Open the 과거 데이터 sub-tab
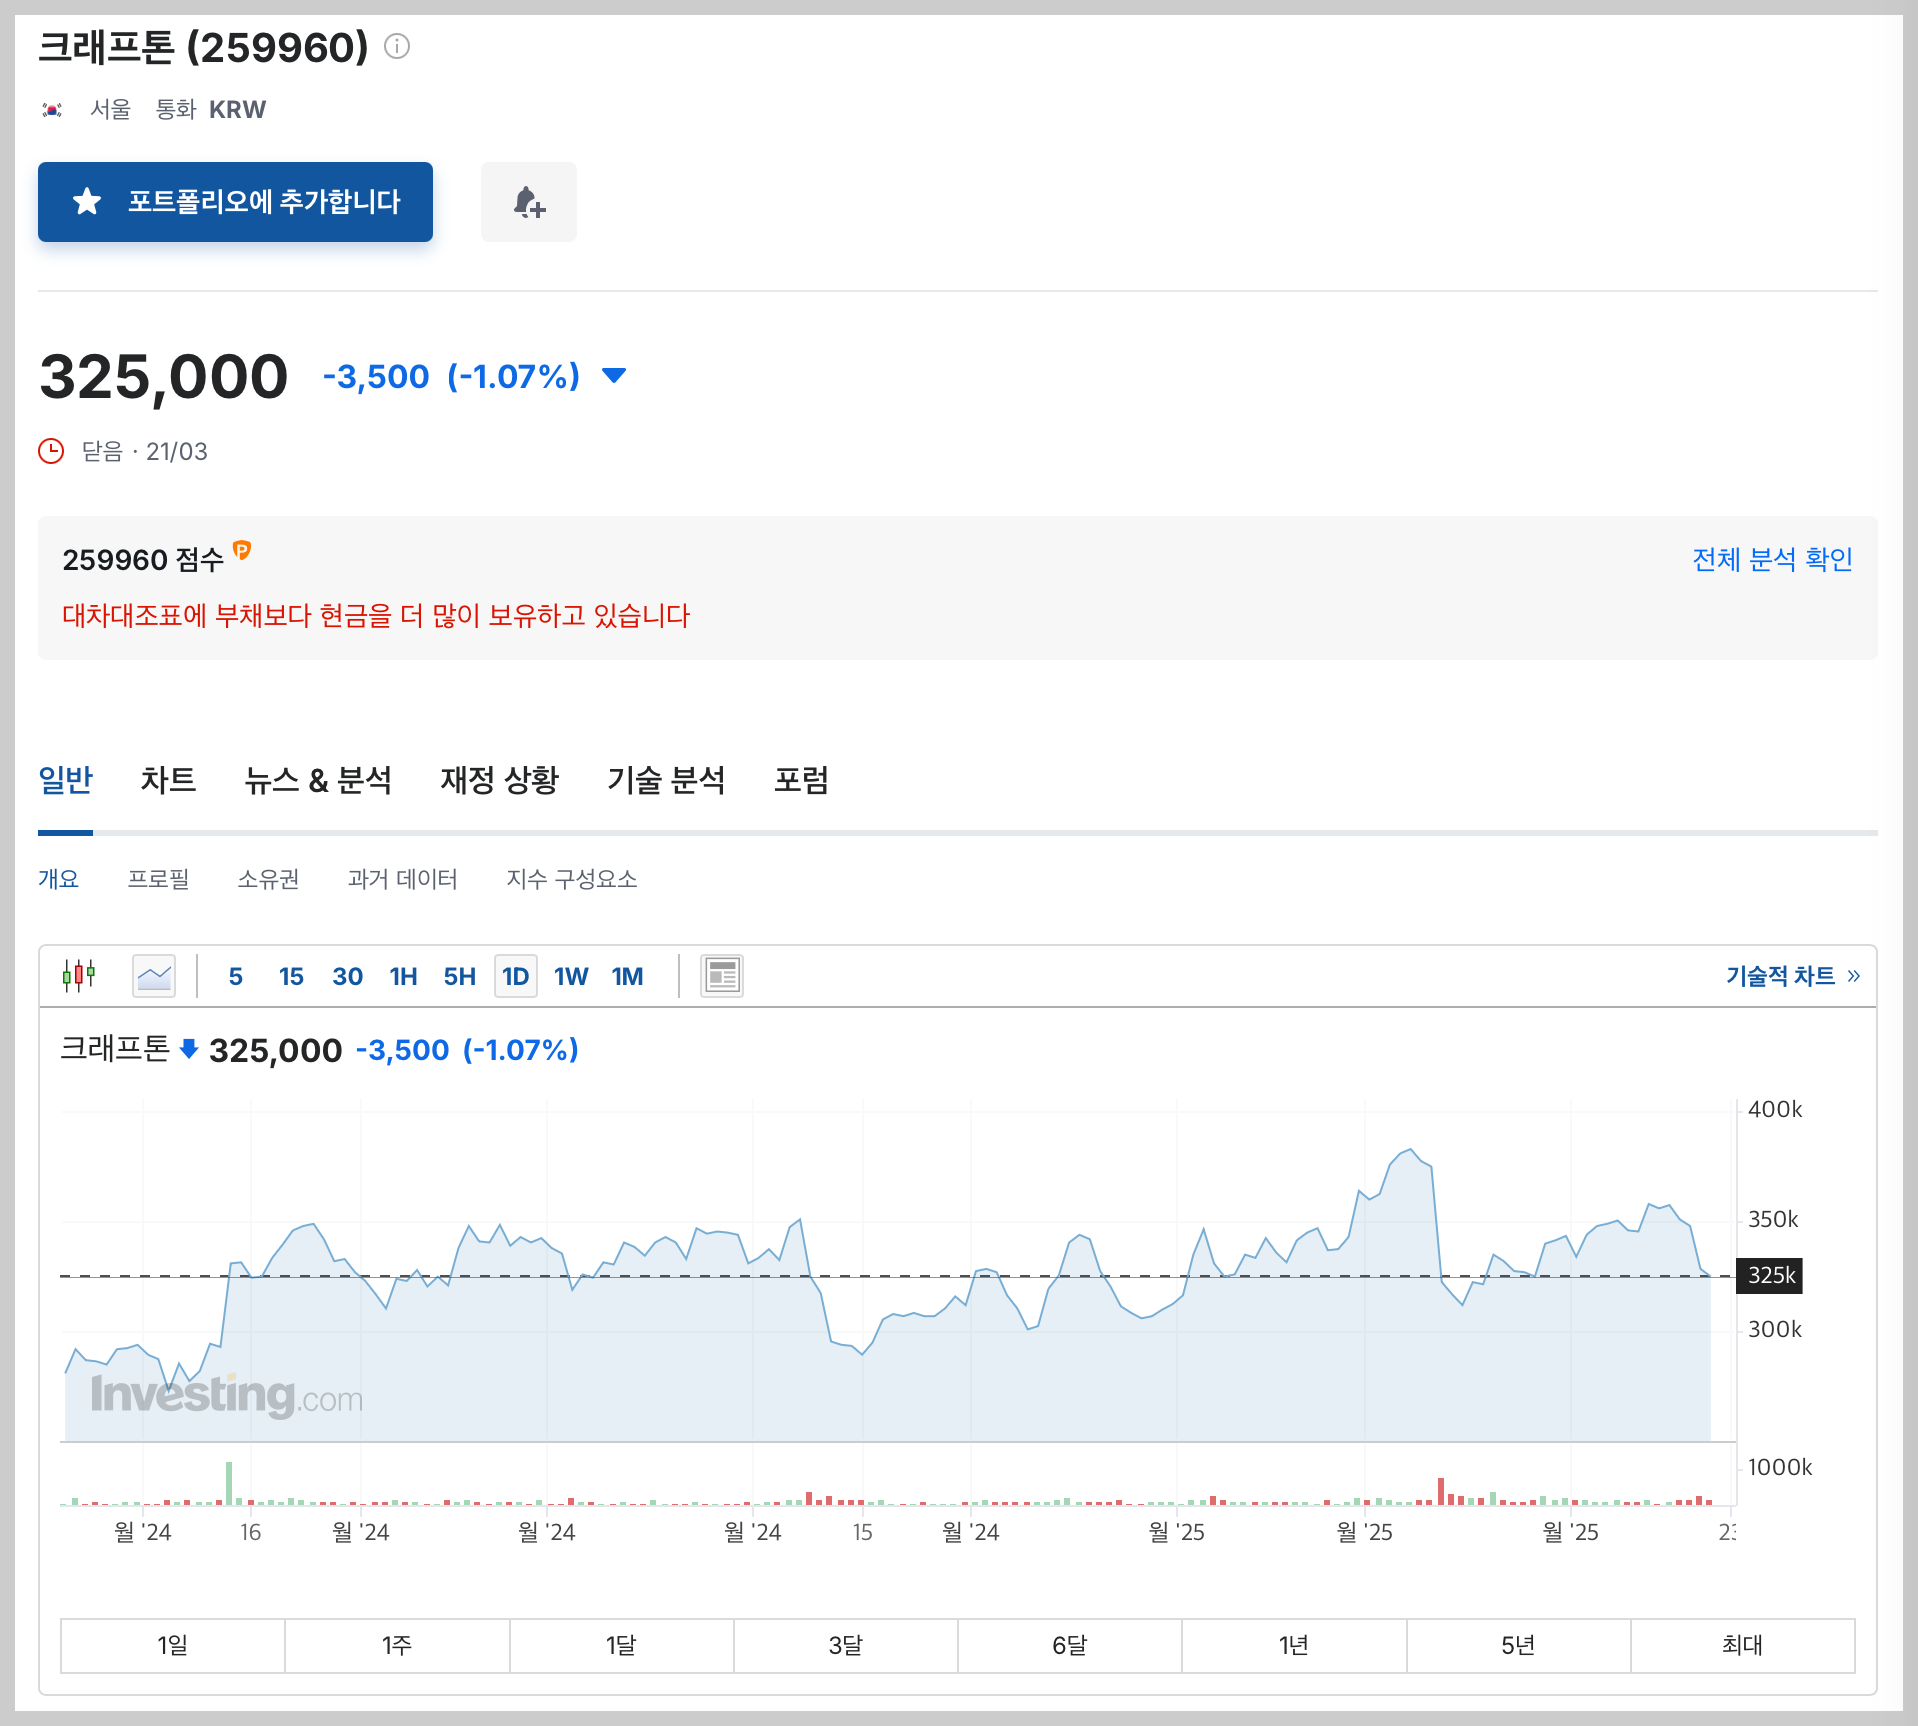This screenshot has width=1918, height=1726. pyautogui.click(x=402, y=879)
